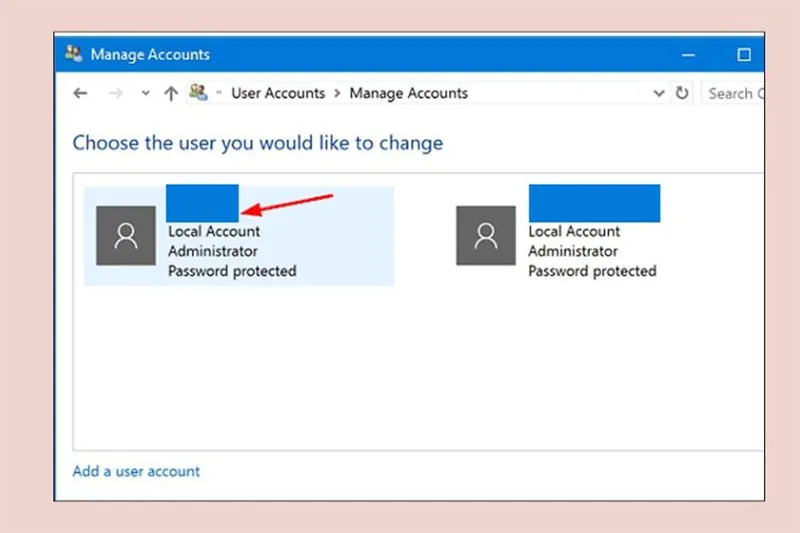Select the second account's avatar picture

pos(486,236)
